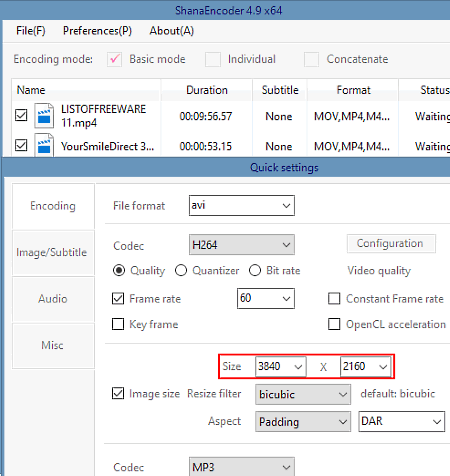Sort the file list by the Name column
The height and width of the screenshot is (476, 450).
tap(86, 90)
